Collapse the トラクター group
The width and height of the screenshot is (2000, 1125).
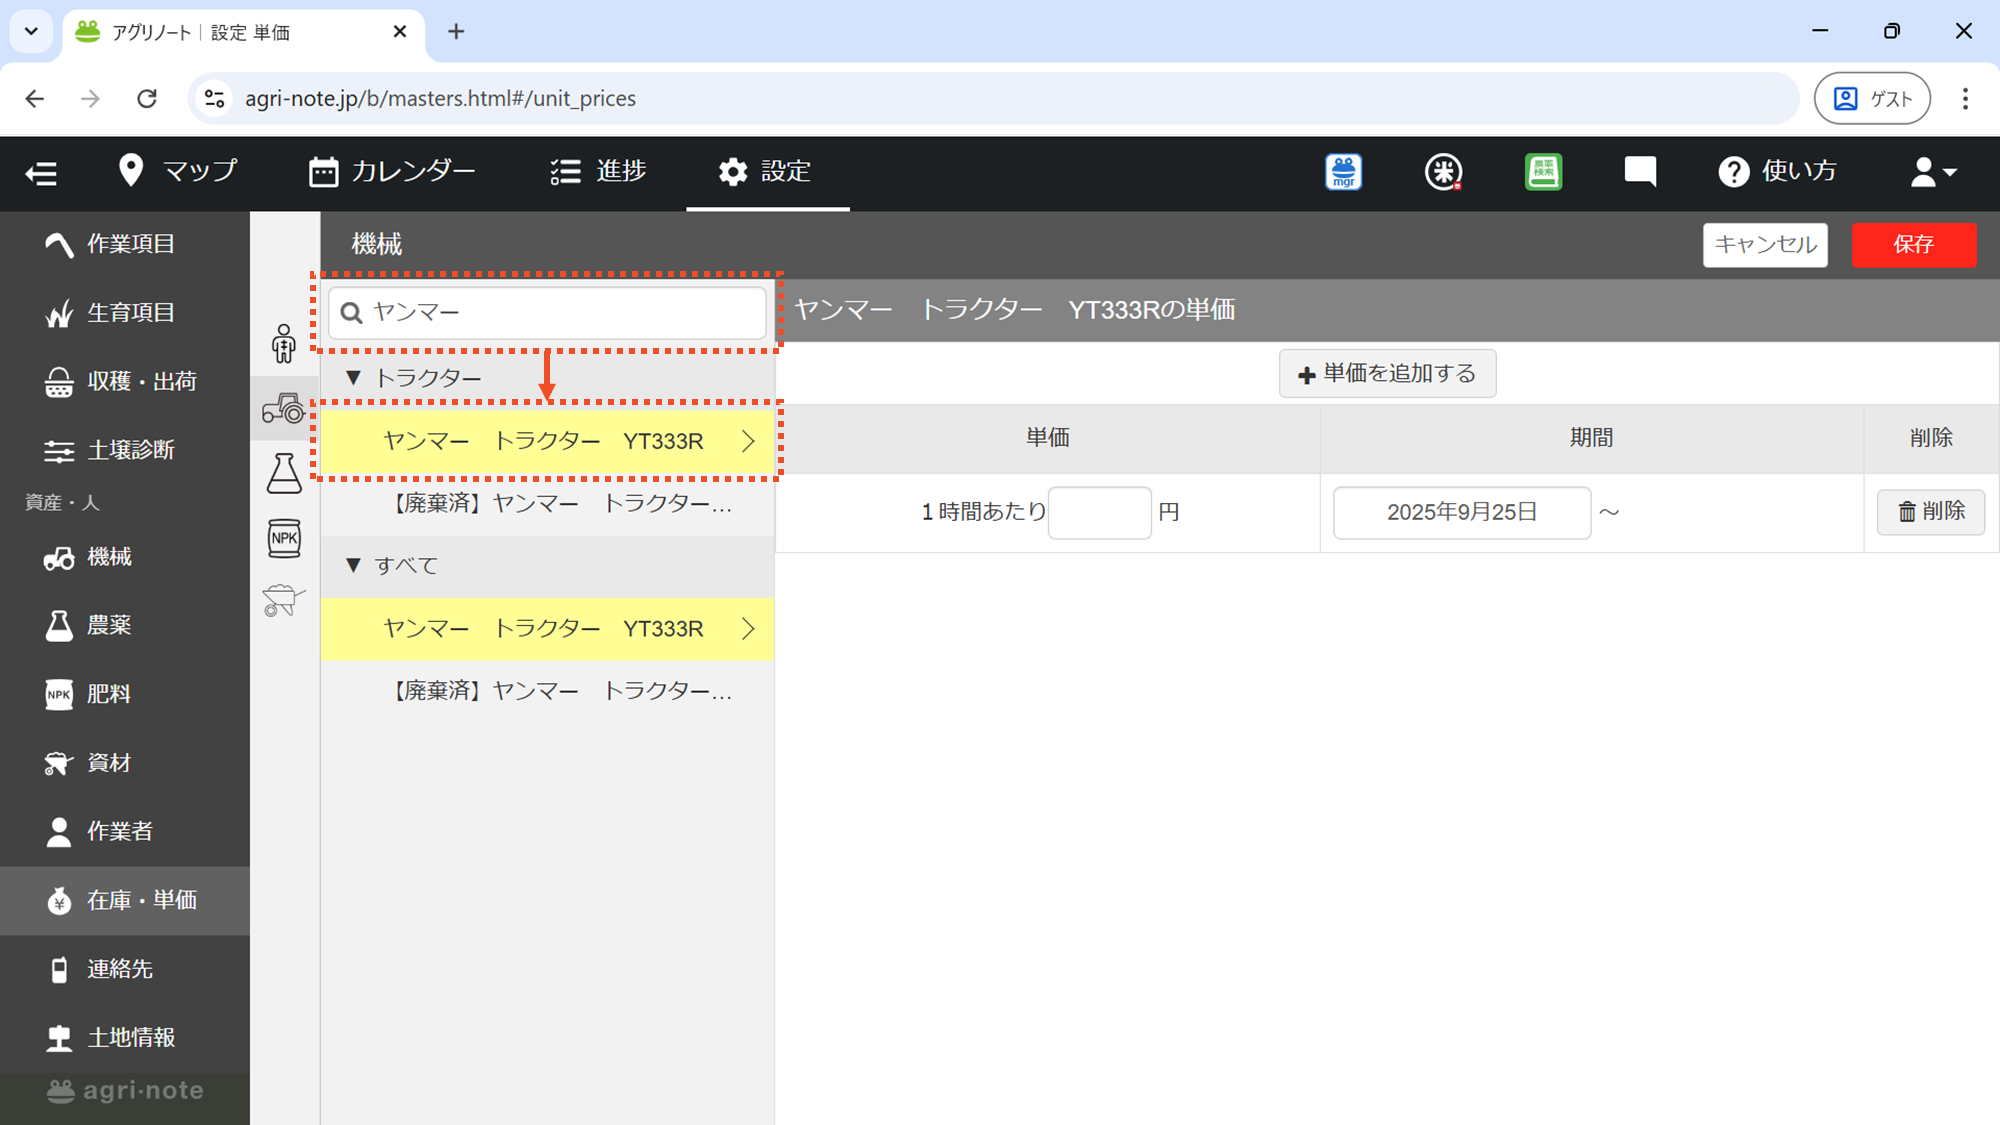point(352,378)
